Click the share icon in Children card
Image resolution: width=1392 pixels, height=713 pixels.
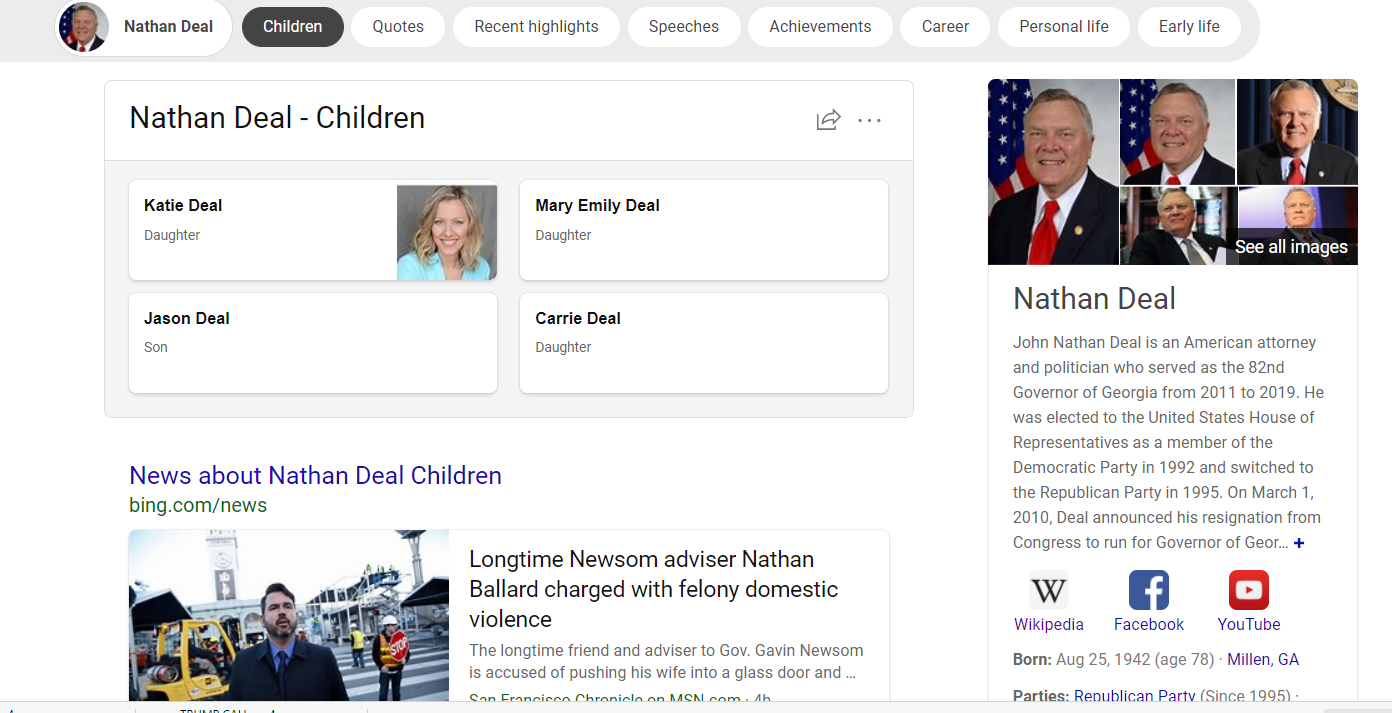(x=828, y=120)
